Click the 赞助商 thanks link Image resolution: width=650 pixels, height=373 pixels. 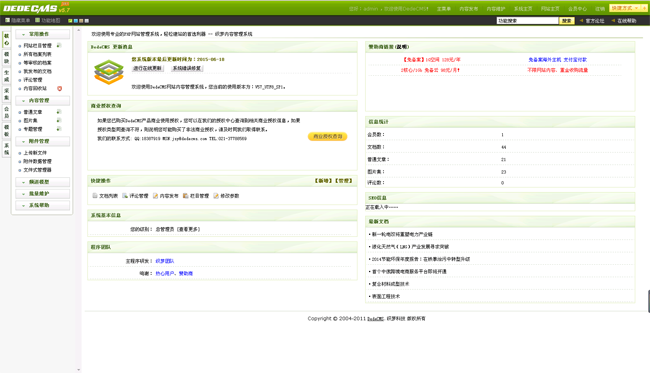coord(186,274)
